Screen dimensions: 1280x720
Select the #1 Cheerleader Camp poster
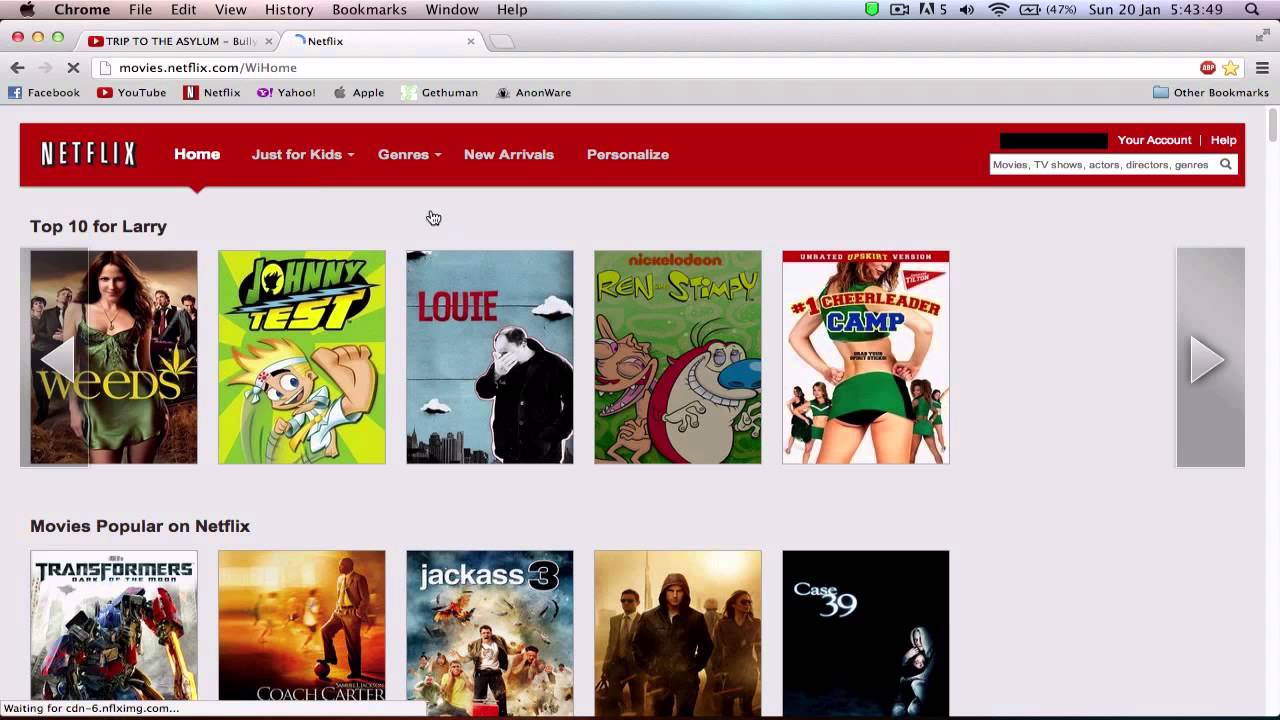click(865, 357)
